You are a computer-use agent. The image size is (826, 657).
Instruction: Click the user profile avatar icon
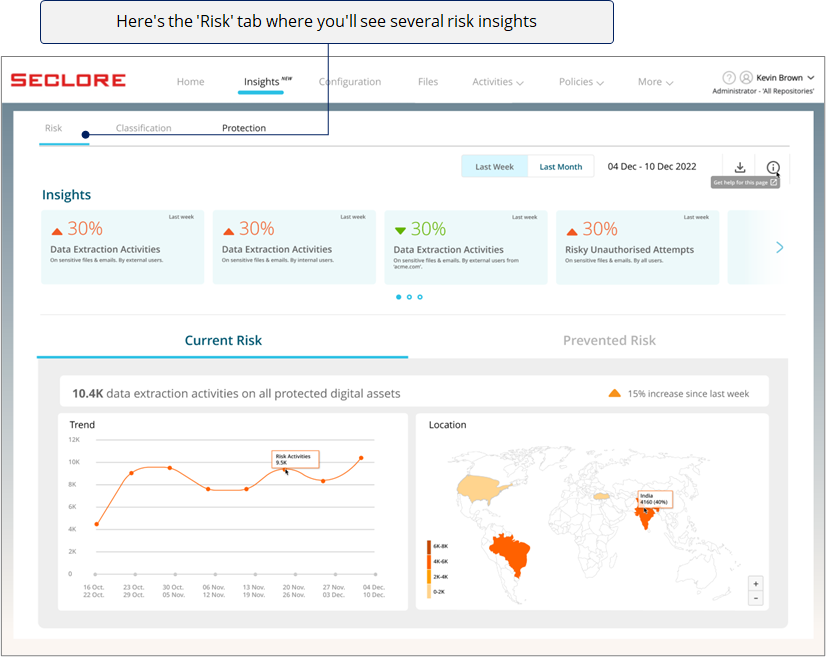point(744,77)
